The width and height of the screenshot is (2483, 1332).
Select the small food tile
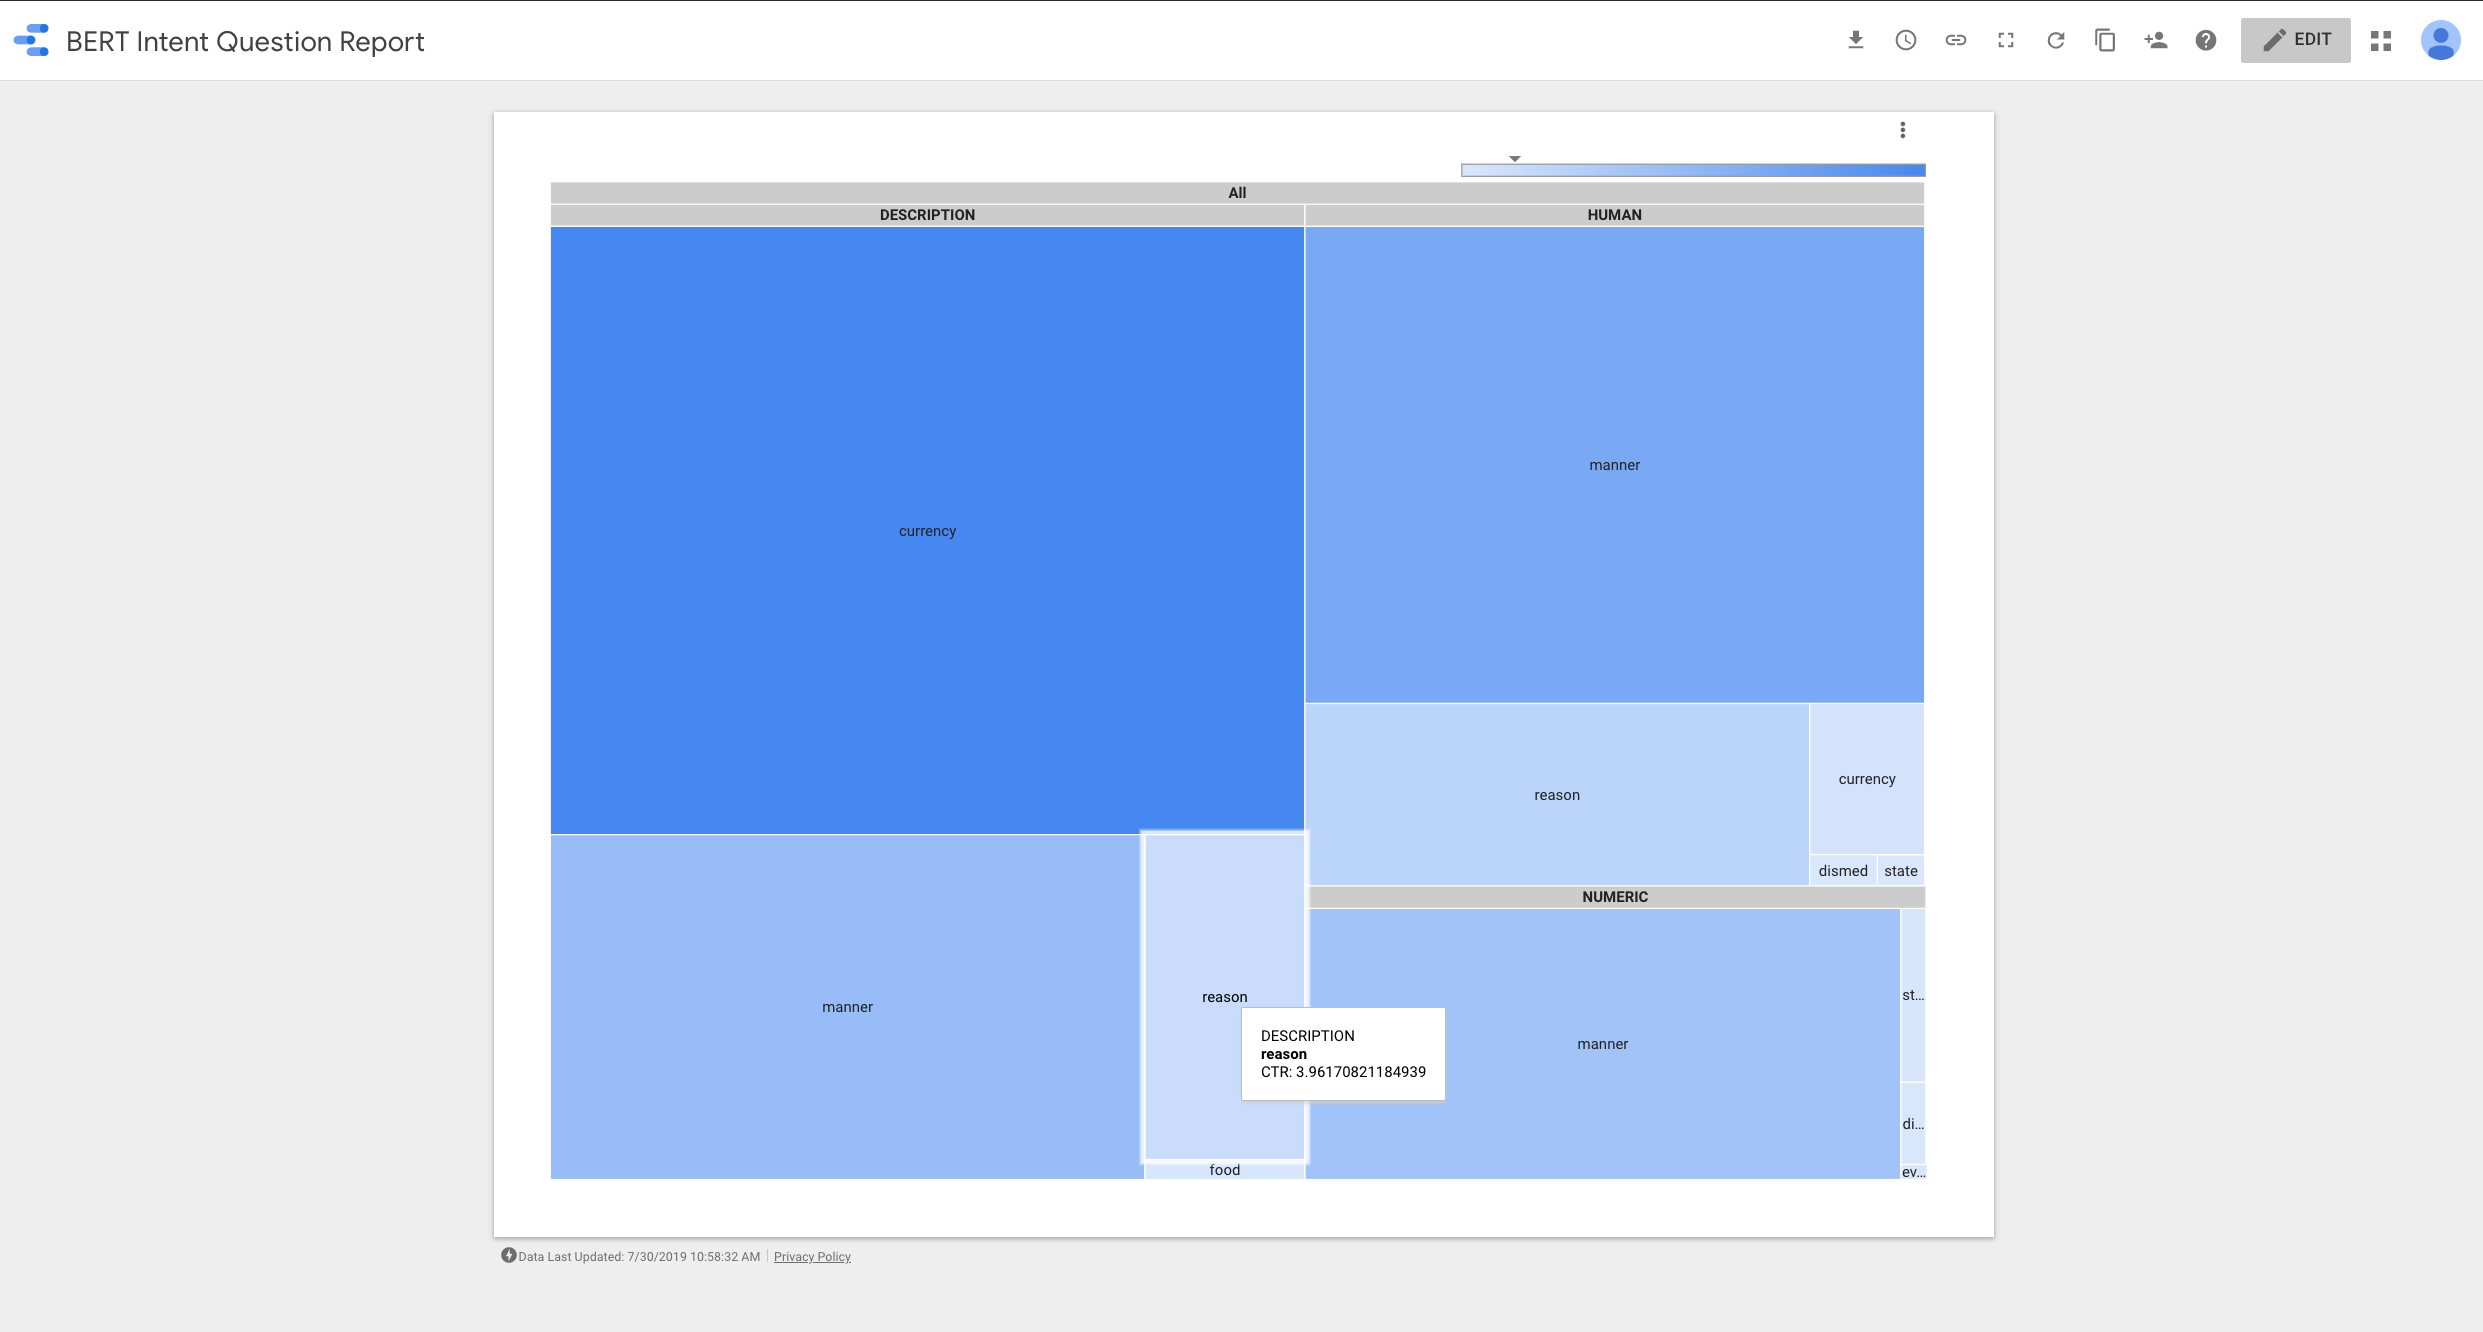[1223, 1170]
